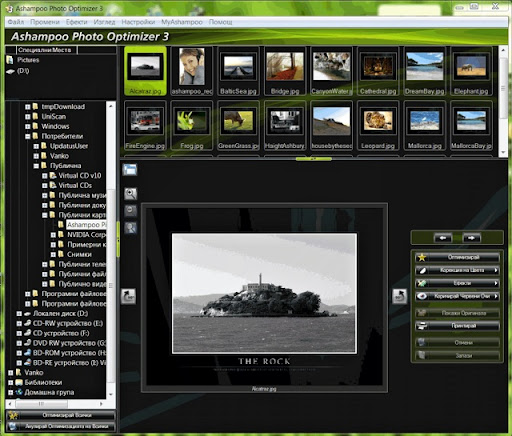Rotate image right with the right rotate icon

coord(399,296)
